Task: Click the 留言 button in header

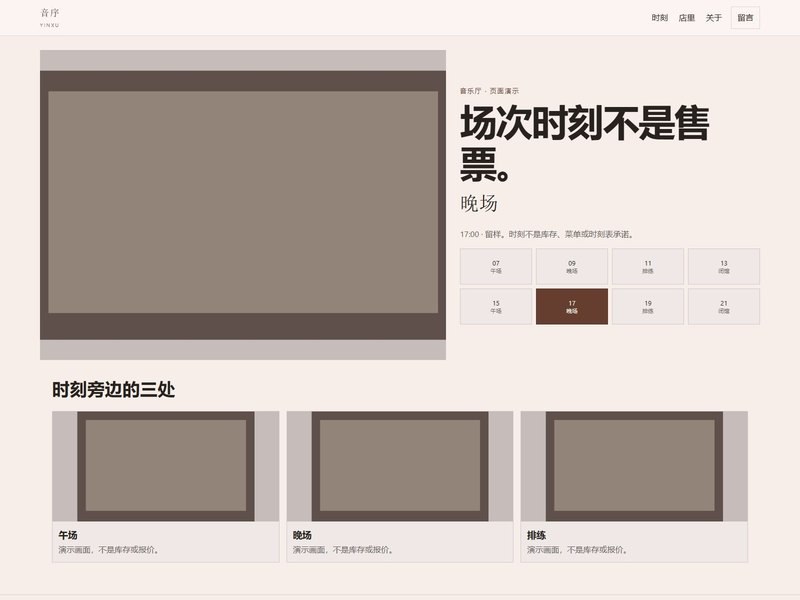Action: [745, 18]
